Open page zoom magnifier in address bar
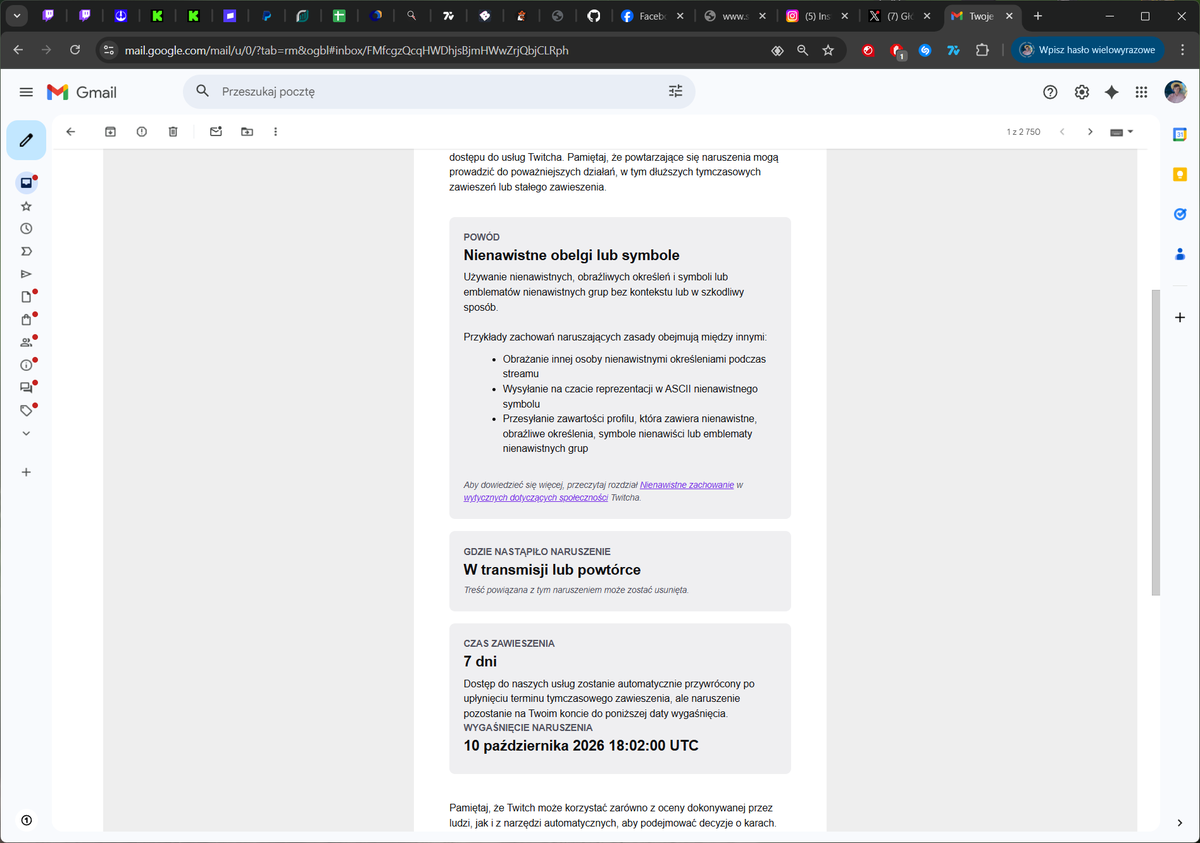The width and height of the screenshot is (1200, 843). (802, 50)
